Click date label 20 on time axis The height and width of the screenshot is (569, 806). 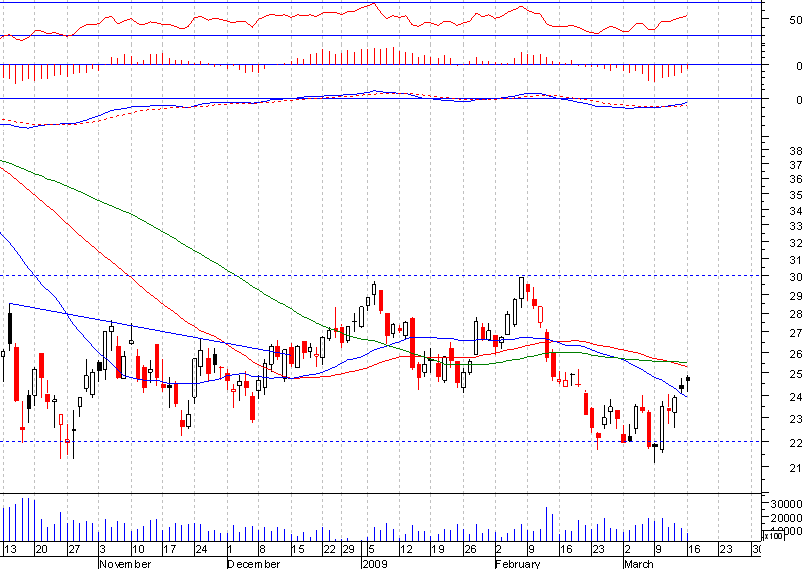click(x=41, y=549)
